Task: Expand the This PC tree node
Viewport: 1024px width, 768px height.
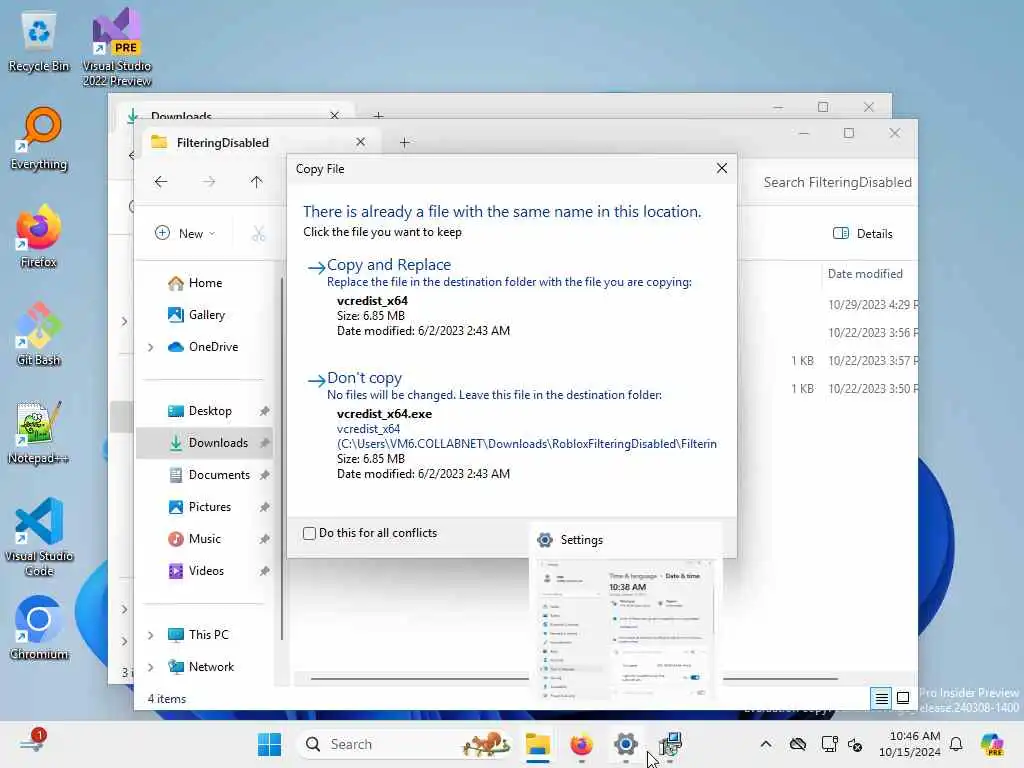Action: pos(151,635)
